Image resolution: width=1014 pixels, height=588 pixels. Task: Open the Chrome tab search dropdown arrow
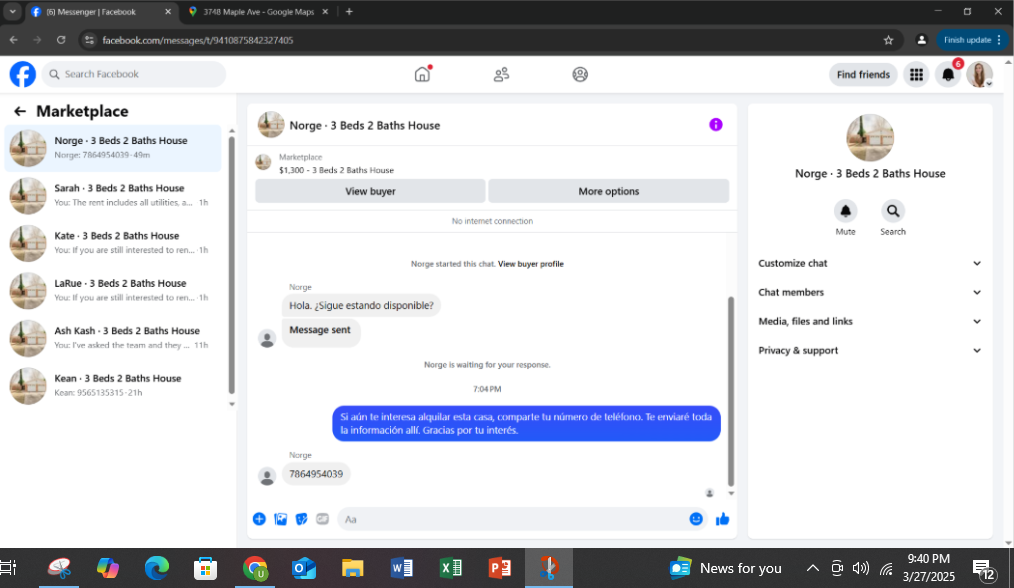[x=12, y=12]
